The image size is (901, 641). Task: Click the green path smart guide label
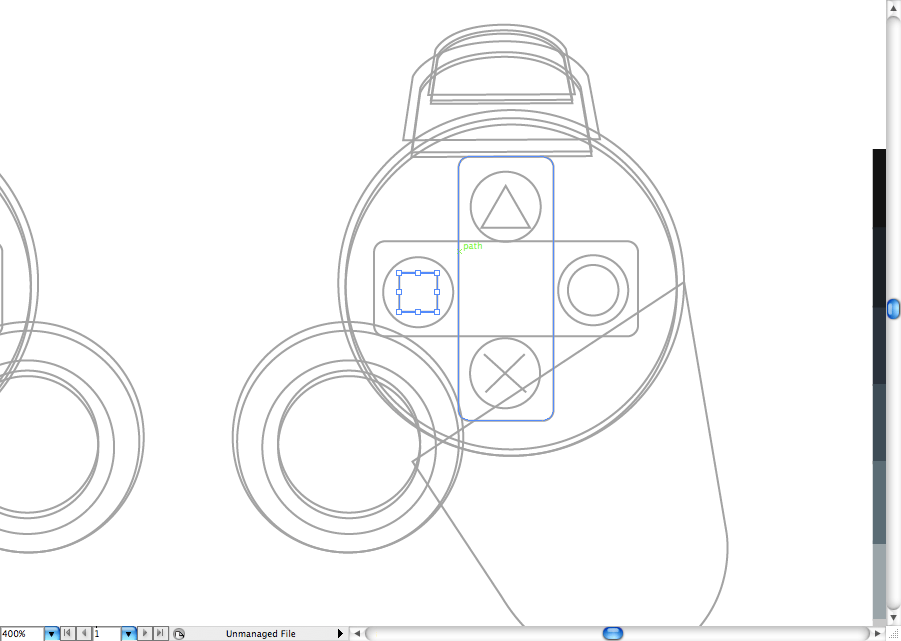472,246
